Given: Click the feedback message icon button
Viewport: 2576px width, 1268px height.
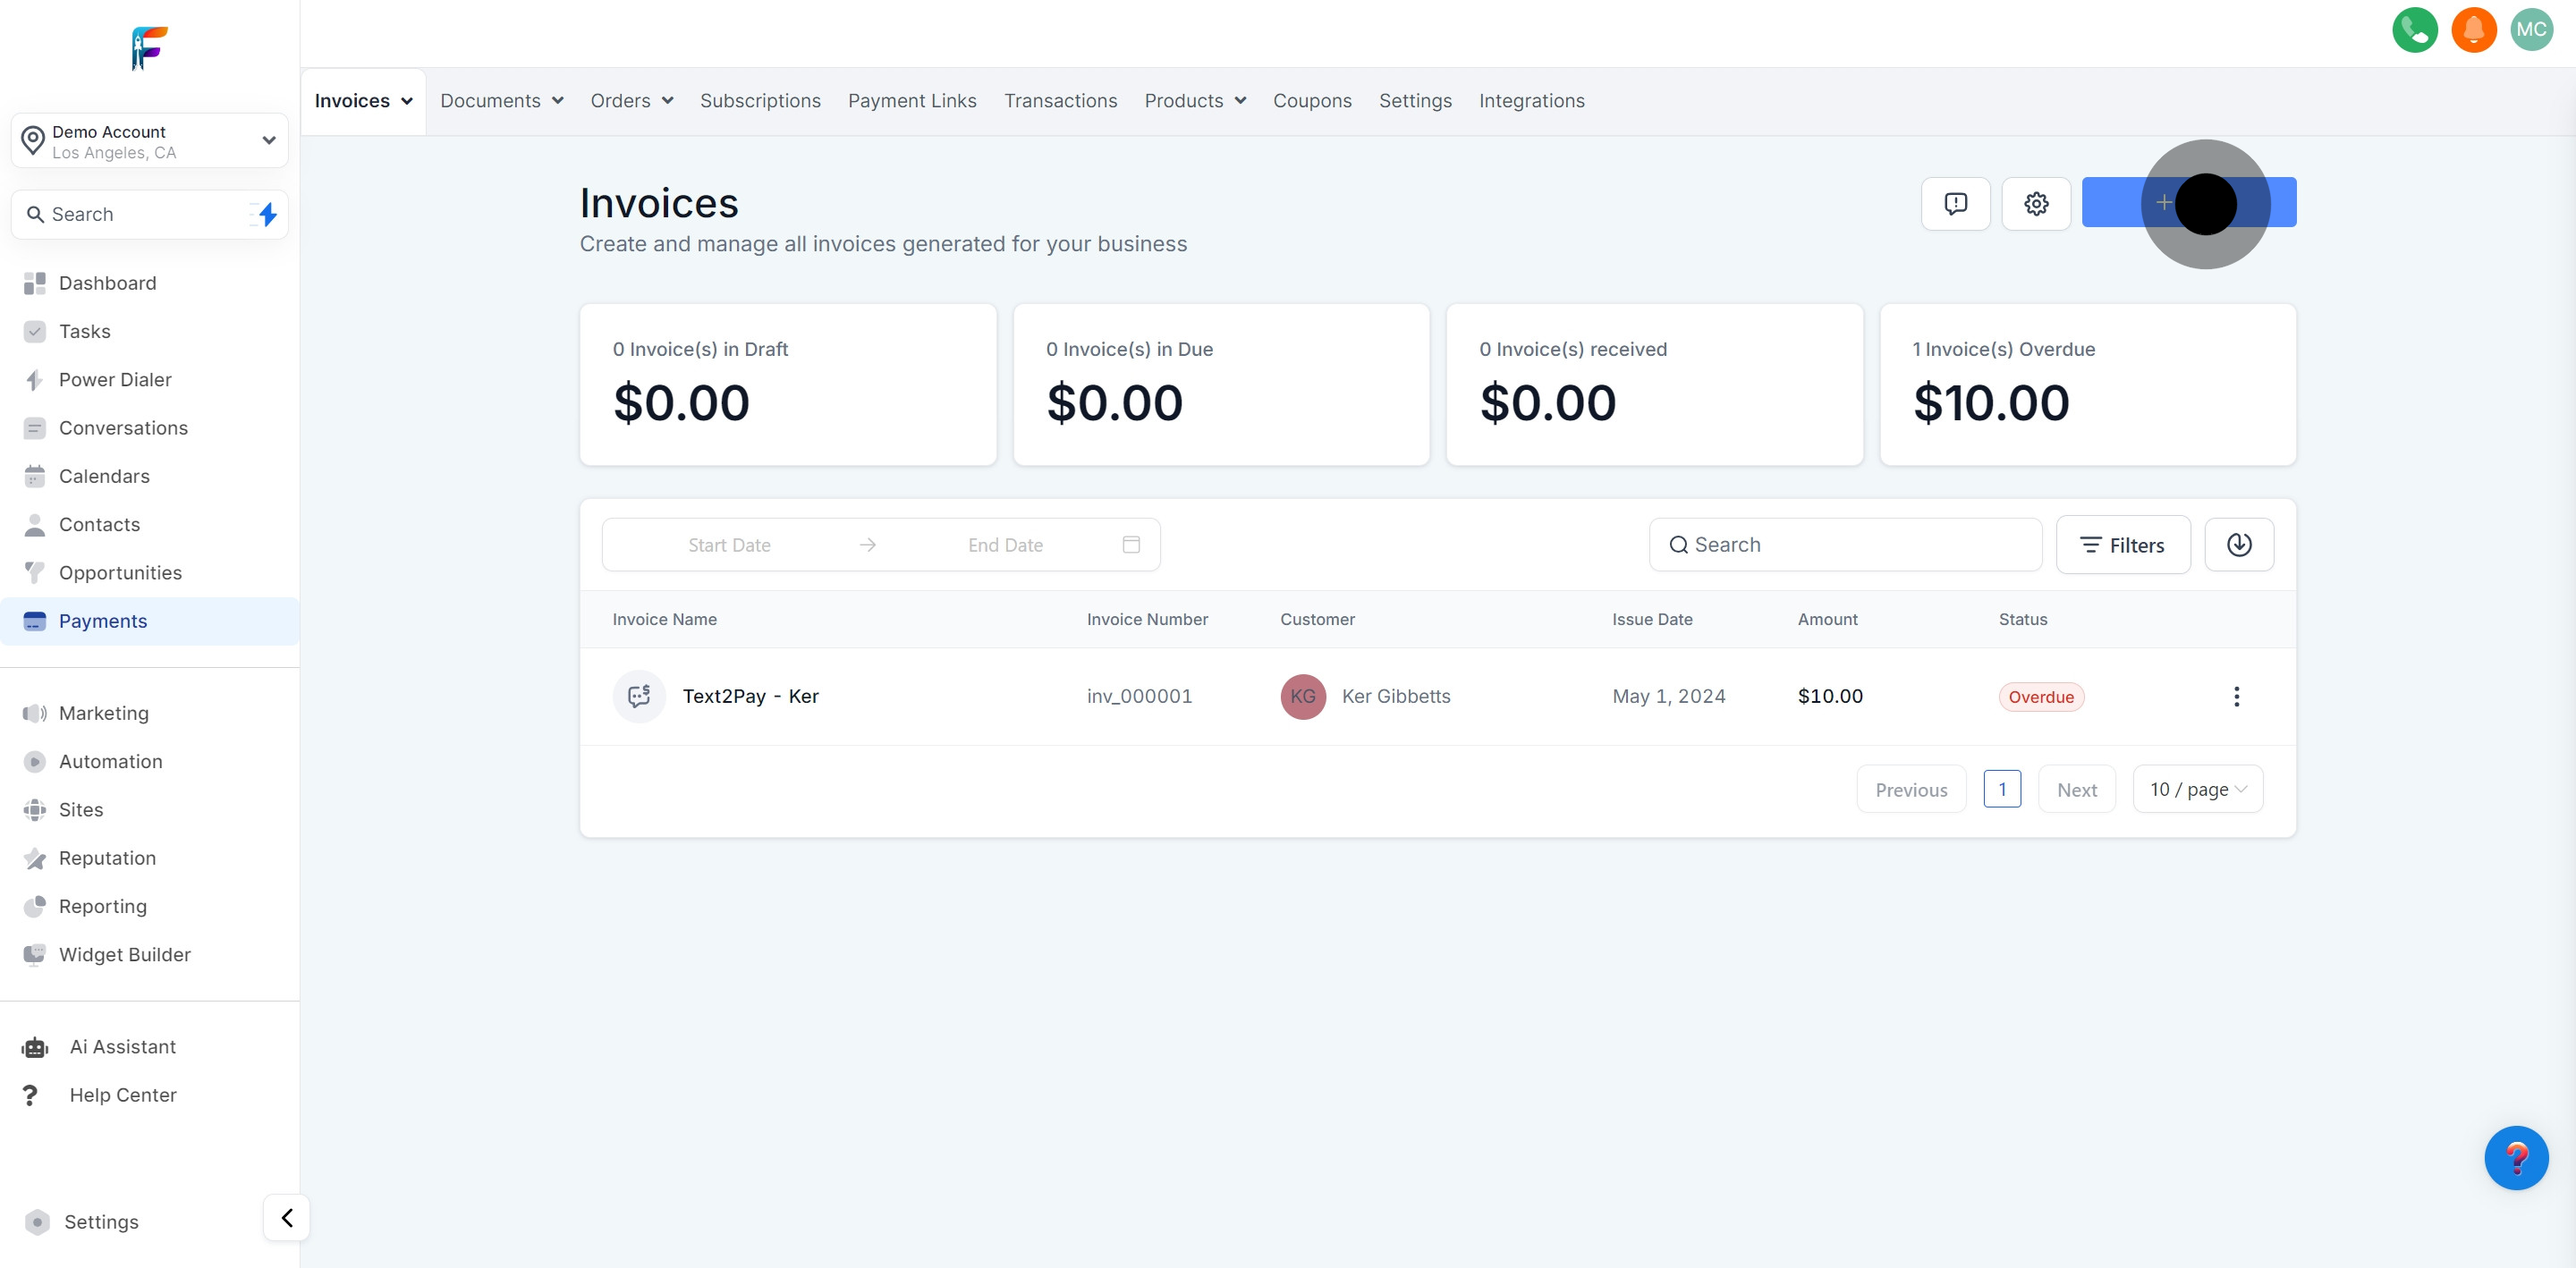Looking at the screenshot, I should click(1955, 204).
